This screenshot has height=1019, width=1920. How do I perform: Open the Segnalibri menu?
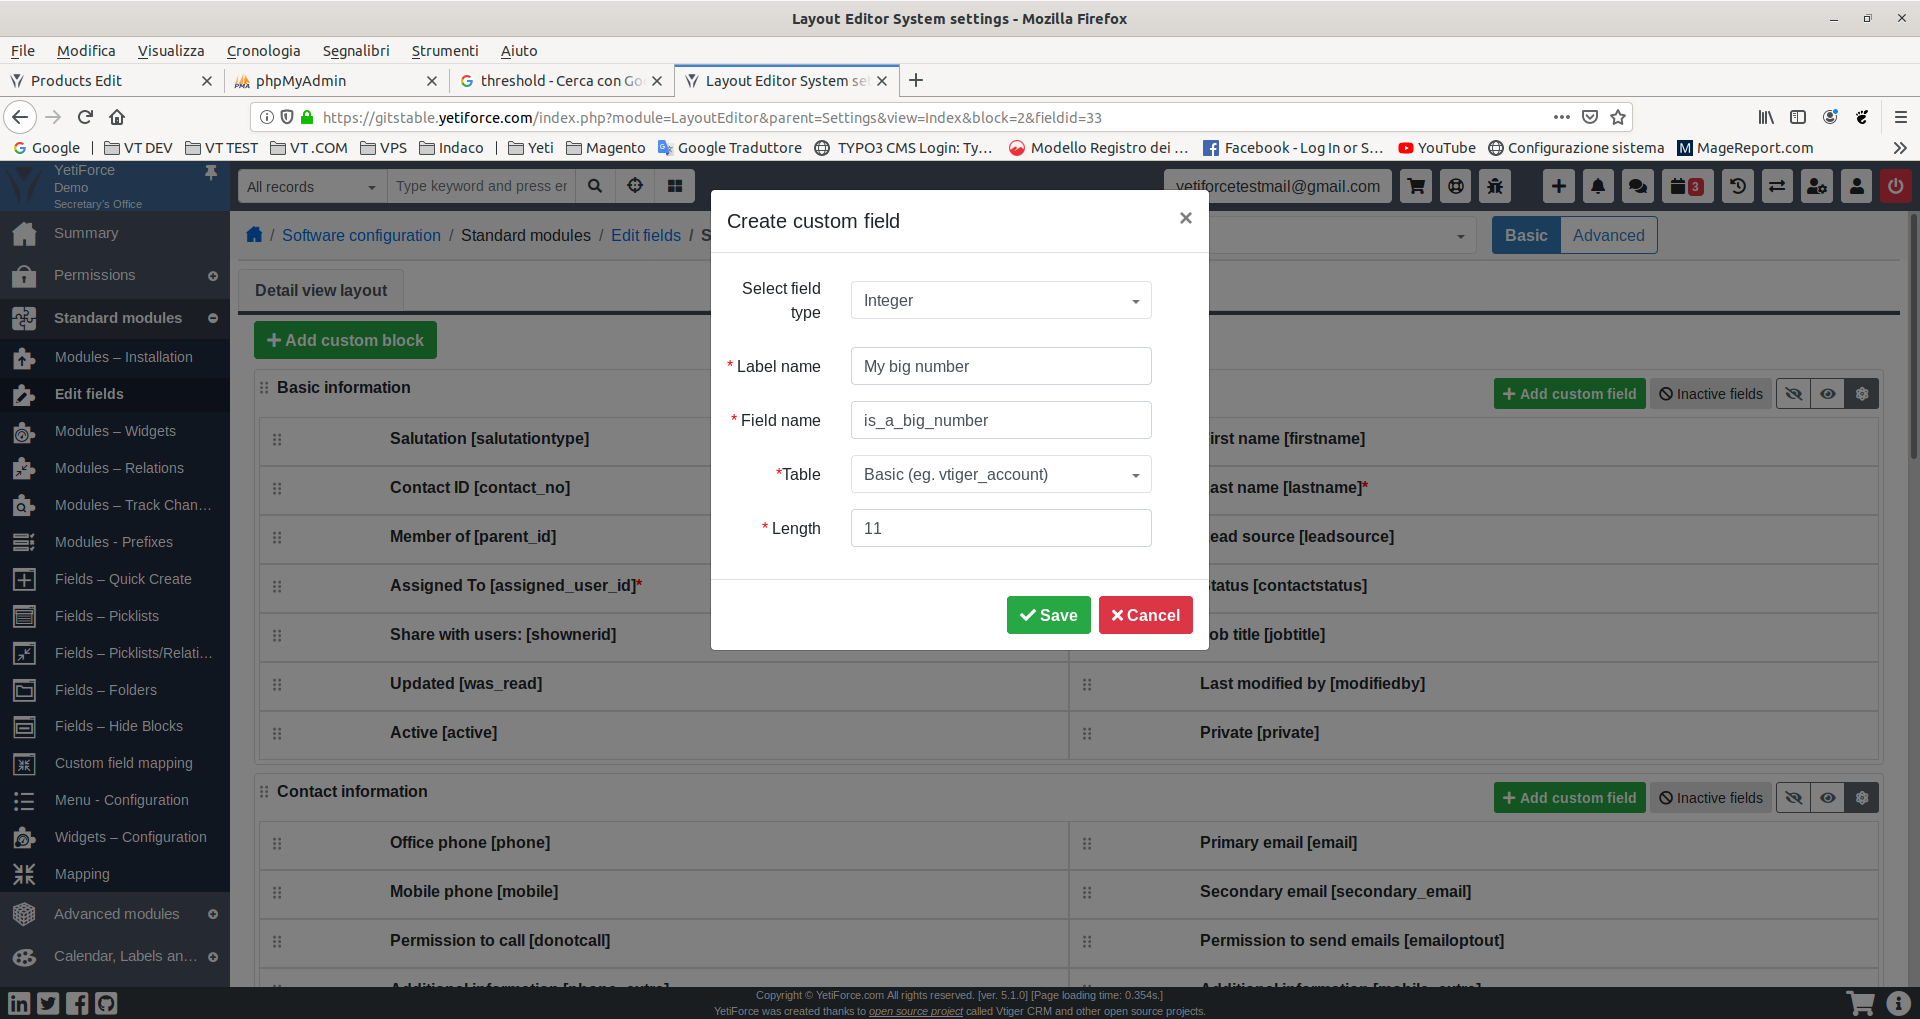click(x=356, y=51)
